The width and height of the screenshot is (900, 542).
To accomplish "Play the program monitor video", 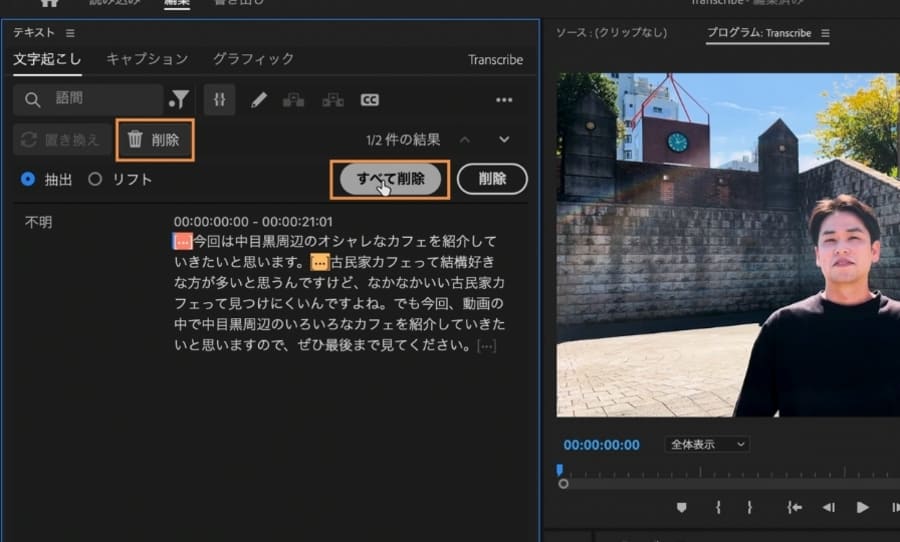I will pos(862,508).
